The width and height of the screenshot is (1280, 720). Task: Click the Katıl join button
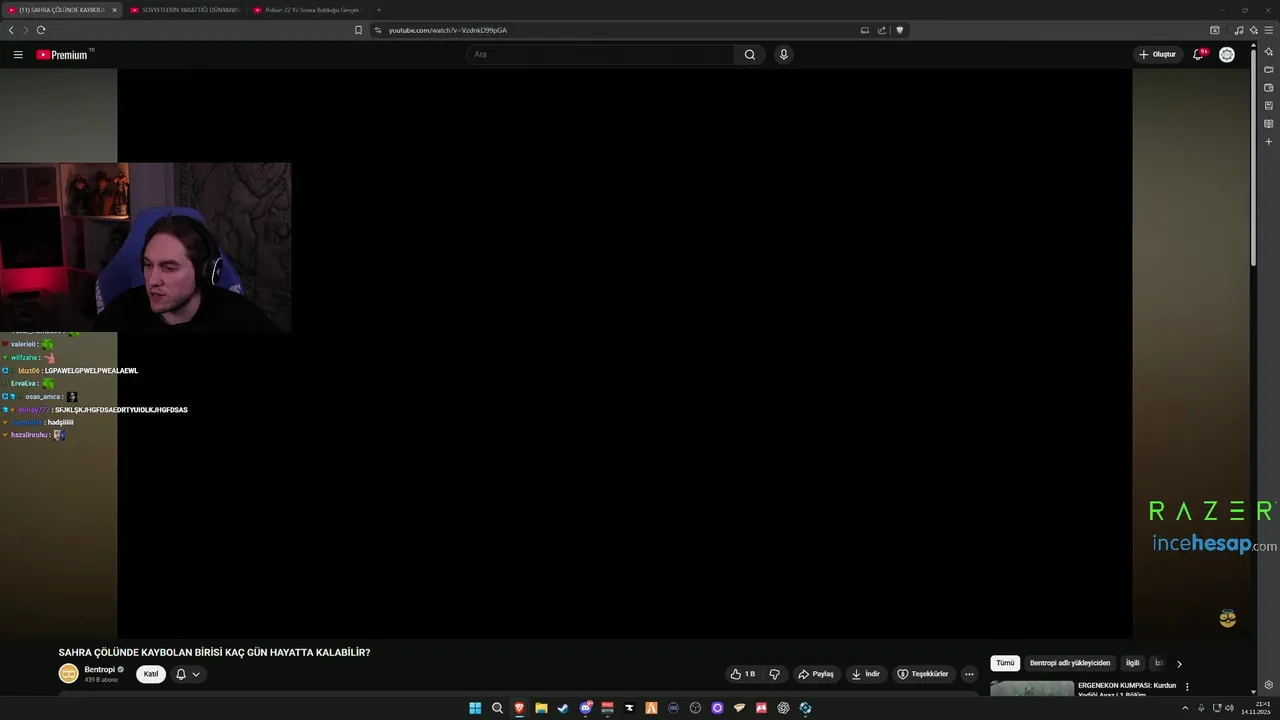151,674
